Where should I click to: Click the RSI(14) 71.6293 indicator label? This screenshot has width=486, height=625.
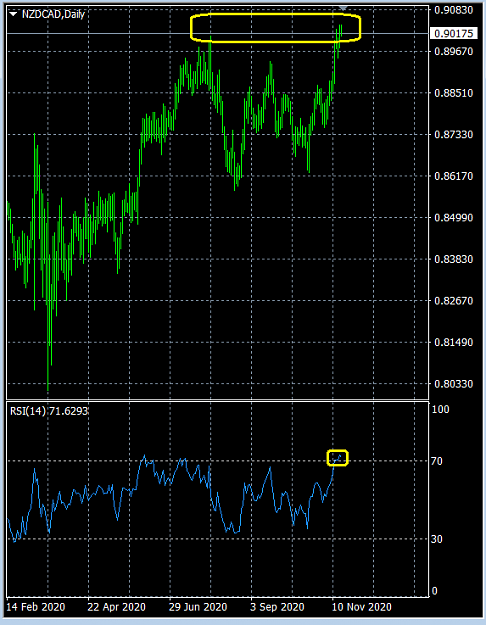pyautogui.click(x=49, y=411)
